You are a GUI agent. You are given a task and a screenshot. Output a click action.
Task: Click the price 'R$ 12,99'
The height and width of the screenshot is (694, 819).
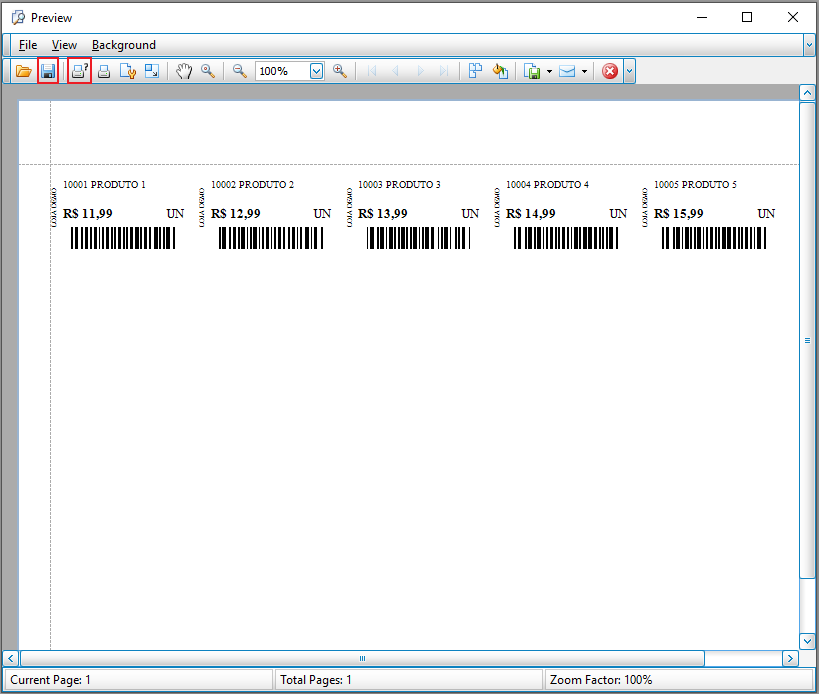click(235, 214)
